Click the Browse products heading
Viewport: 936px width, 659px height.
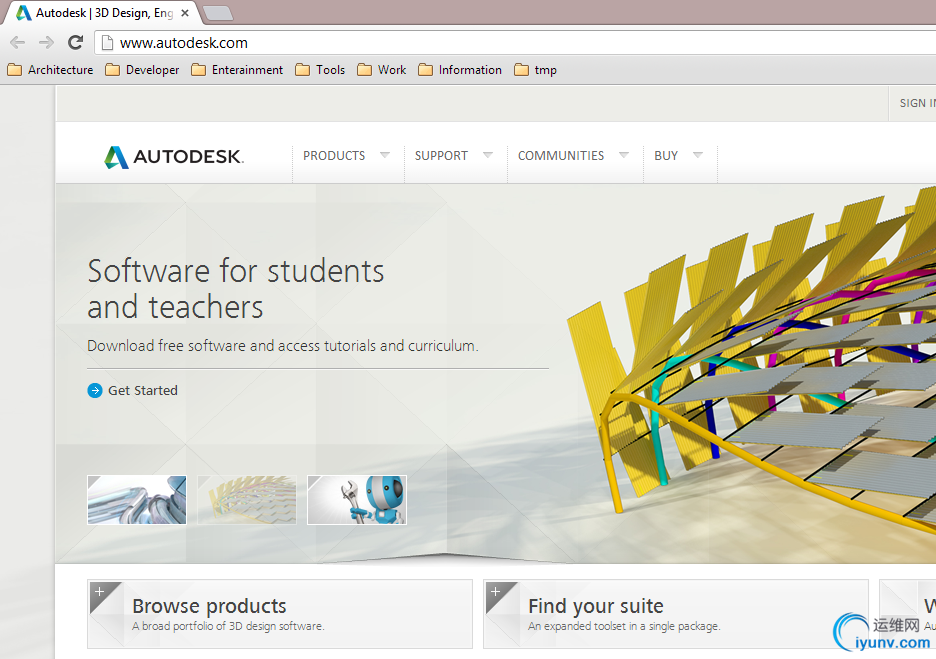pyautogui.click(x=210, y=606)
